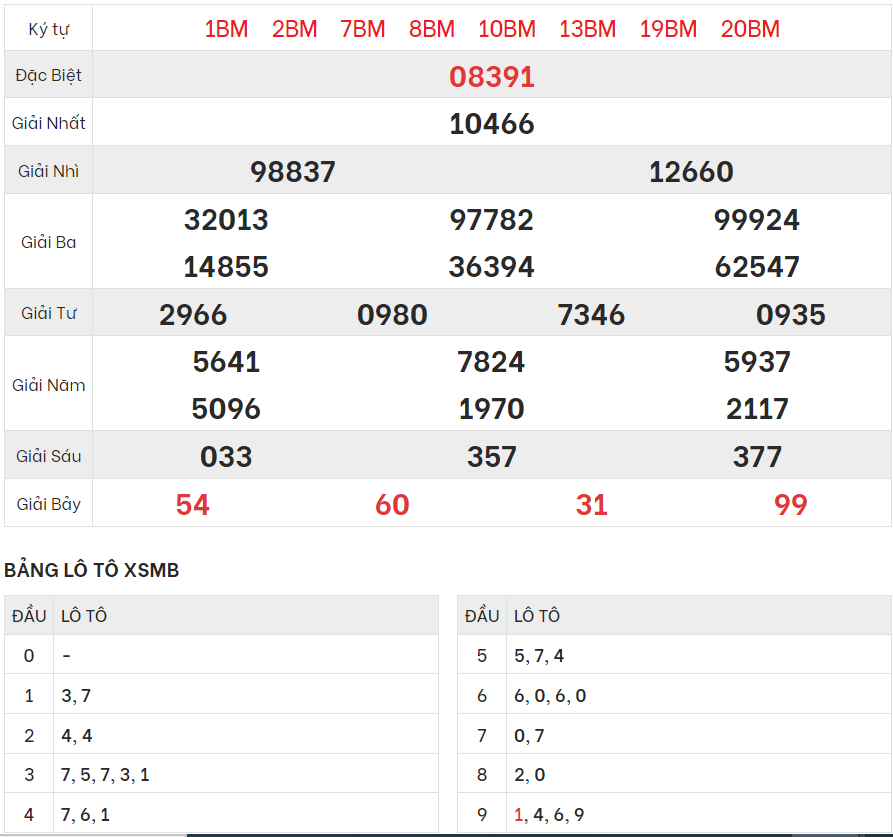This screenshot has width=893, height=837.
Task: Click the BẢNG LÔ TÔ XSMB heading
Action: 92,571
